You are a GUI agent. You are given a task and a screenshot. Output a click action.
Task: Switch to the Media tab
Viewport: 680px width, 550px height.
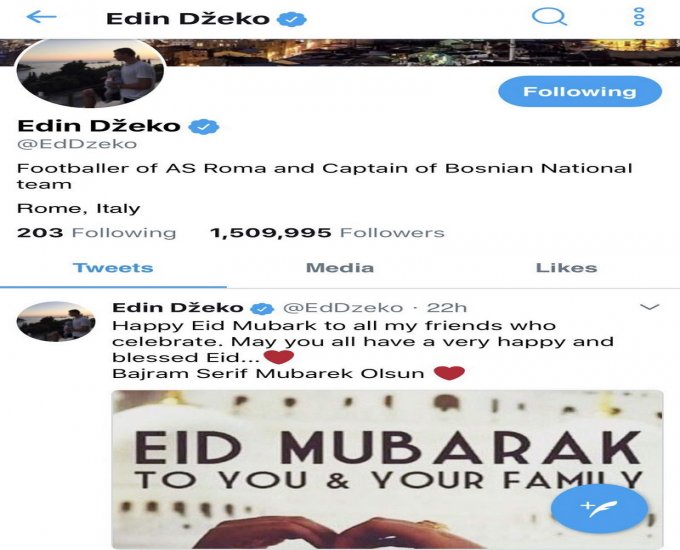click(340, 268)
